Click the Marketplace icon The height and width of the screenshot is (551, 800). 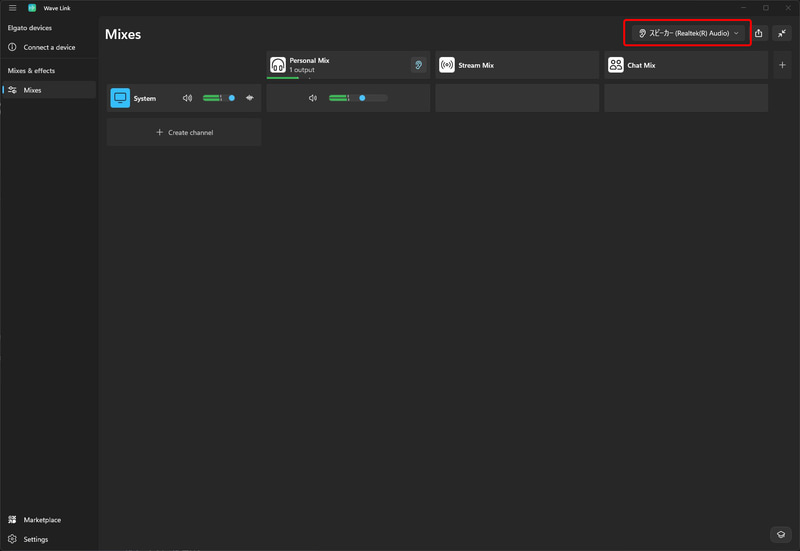[x=12, y=519]
